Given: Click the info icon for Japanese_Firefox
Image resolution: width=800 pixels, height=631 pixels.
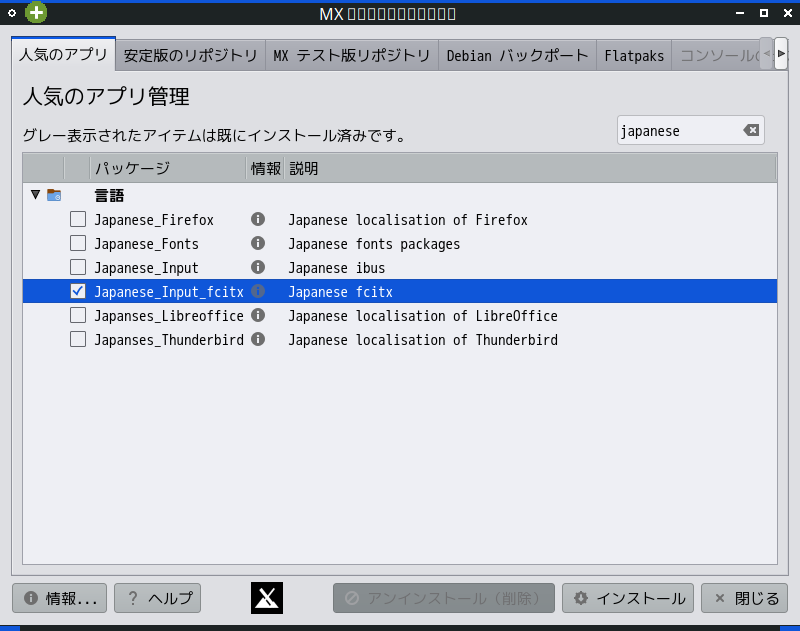Looking at the screenshot, I should [x=258, y=219].
